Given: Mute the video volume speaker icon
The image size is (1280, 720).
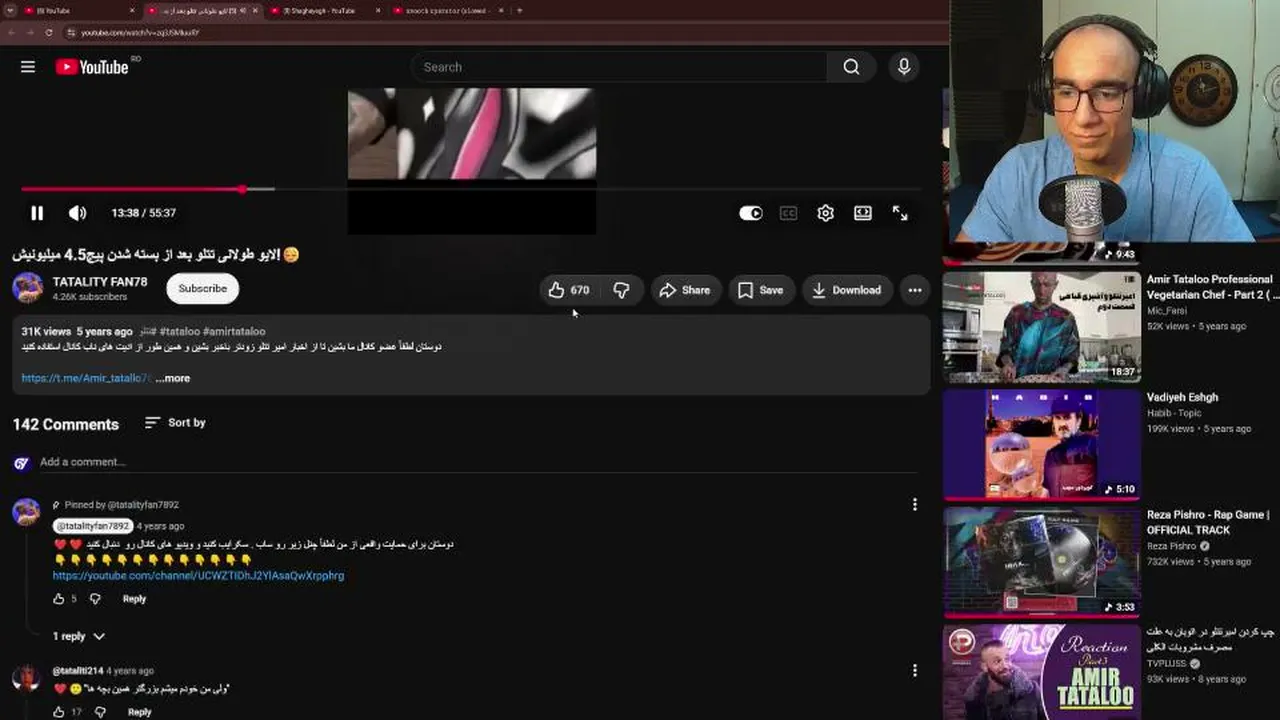Looking at the screenshot, I should coord(77,213).
